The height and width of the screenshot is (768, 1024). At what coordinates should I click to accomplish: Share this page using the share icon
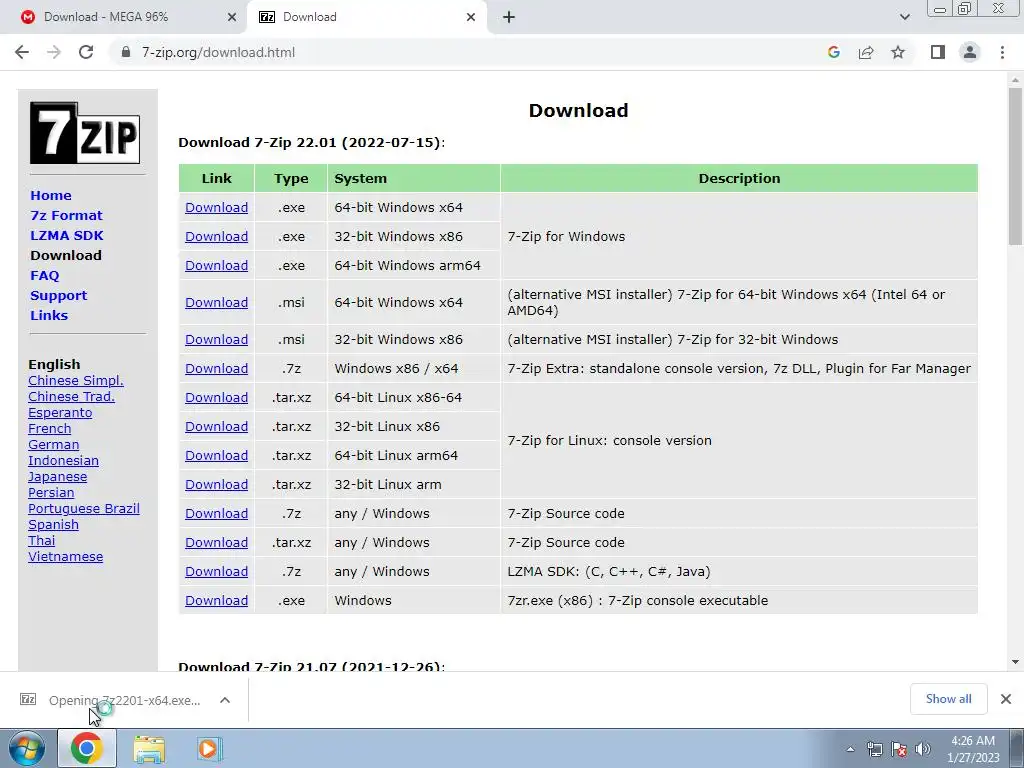point(866,52)
